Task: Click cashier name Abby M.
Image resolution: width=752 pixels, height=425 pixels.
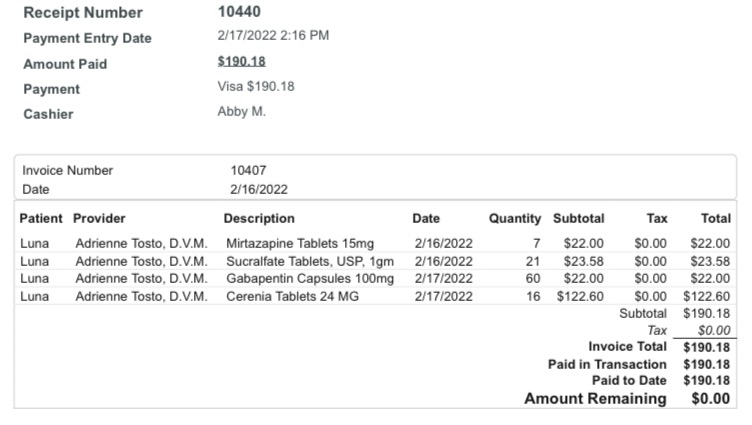Action: coord(242,111)
